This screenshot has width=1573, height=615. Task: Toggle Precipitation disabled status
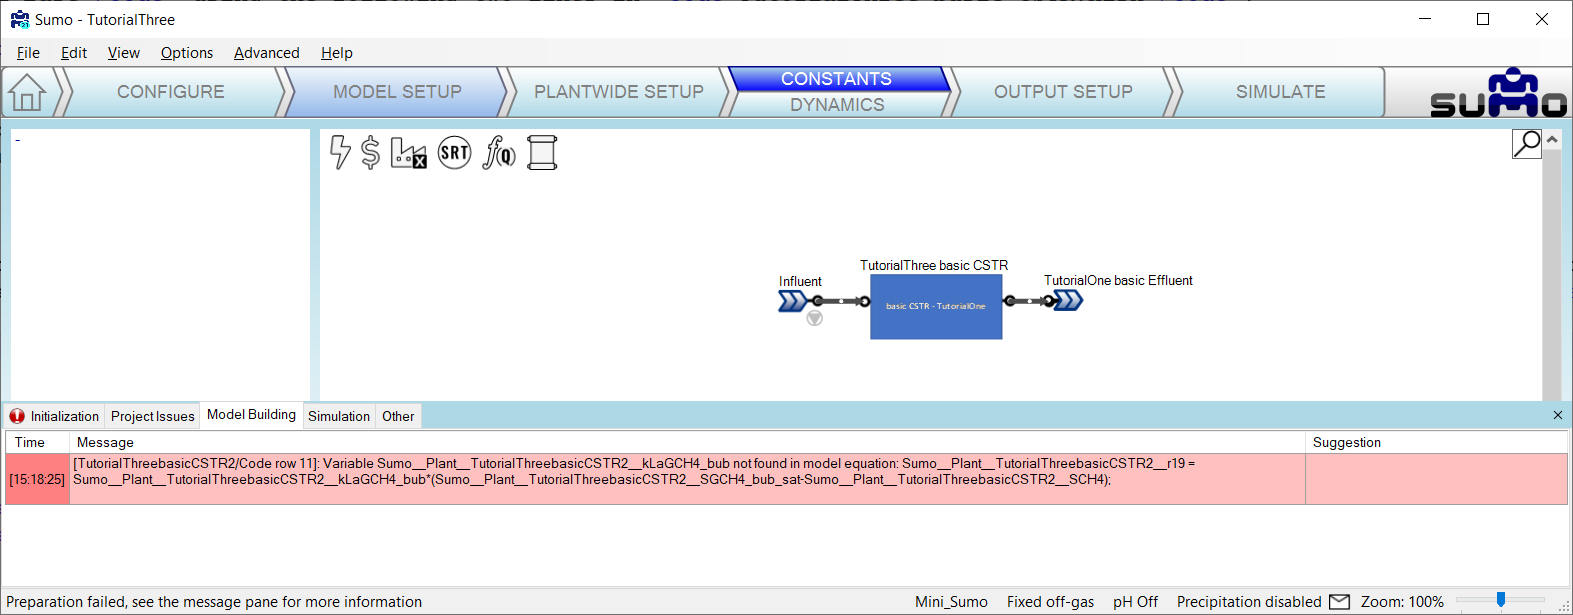[x=1248, y=602]
